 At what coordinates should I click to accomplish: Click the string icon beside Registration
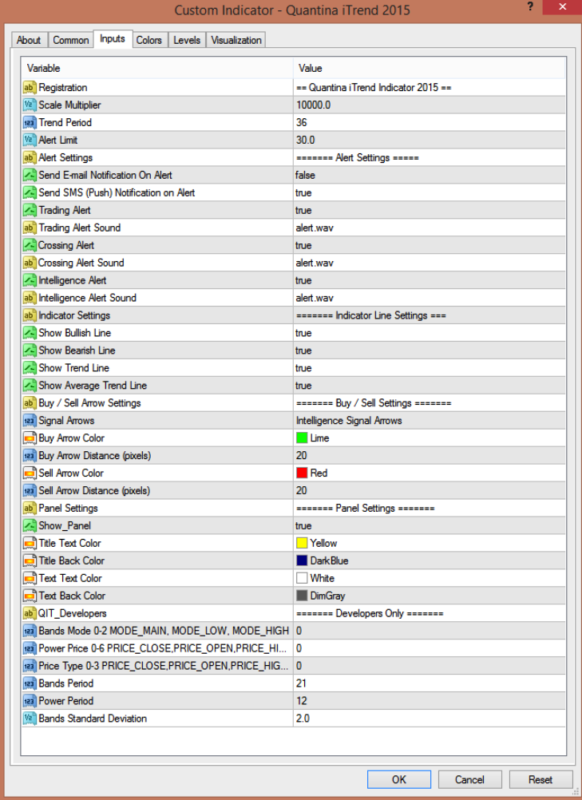[x=30, y=88]
